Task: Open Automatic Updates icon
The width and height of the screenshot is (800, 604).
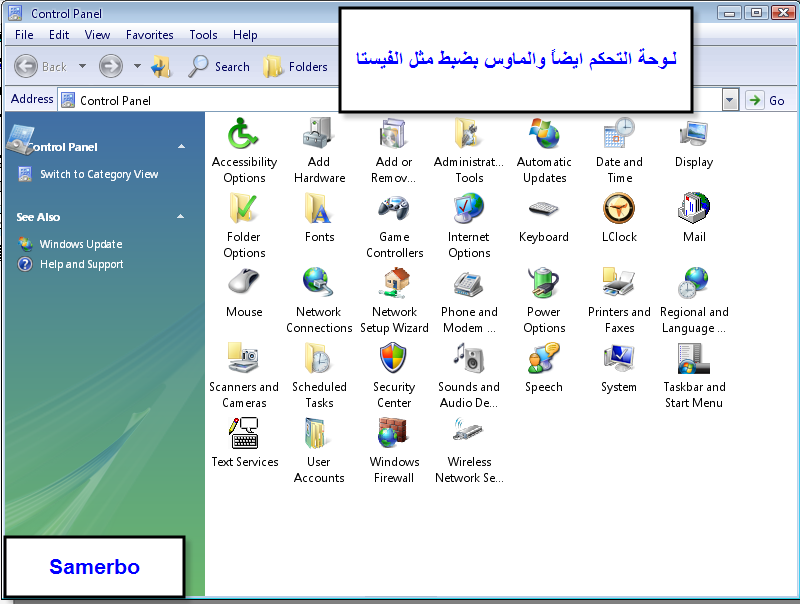Action: click(x=544, y=134)
